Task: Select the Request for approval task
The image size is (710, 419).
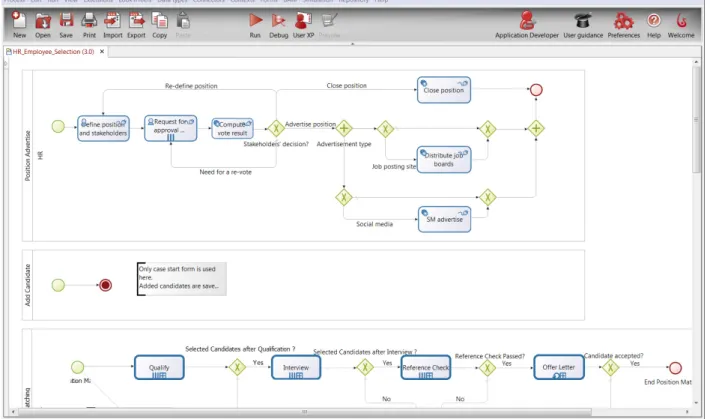Action: tap(171, 128)
